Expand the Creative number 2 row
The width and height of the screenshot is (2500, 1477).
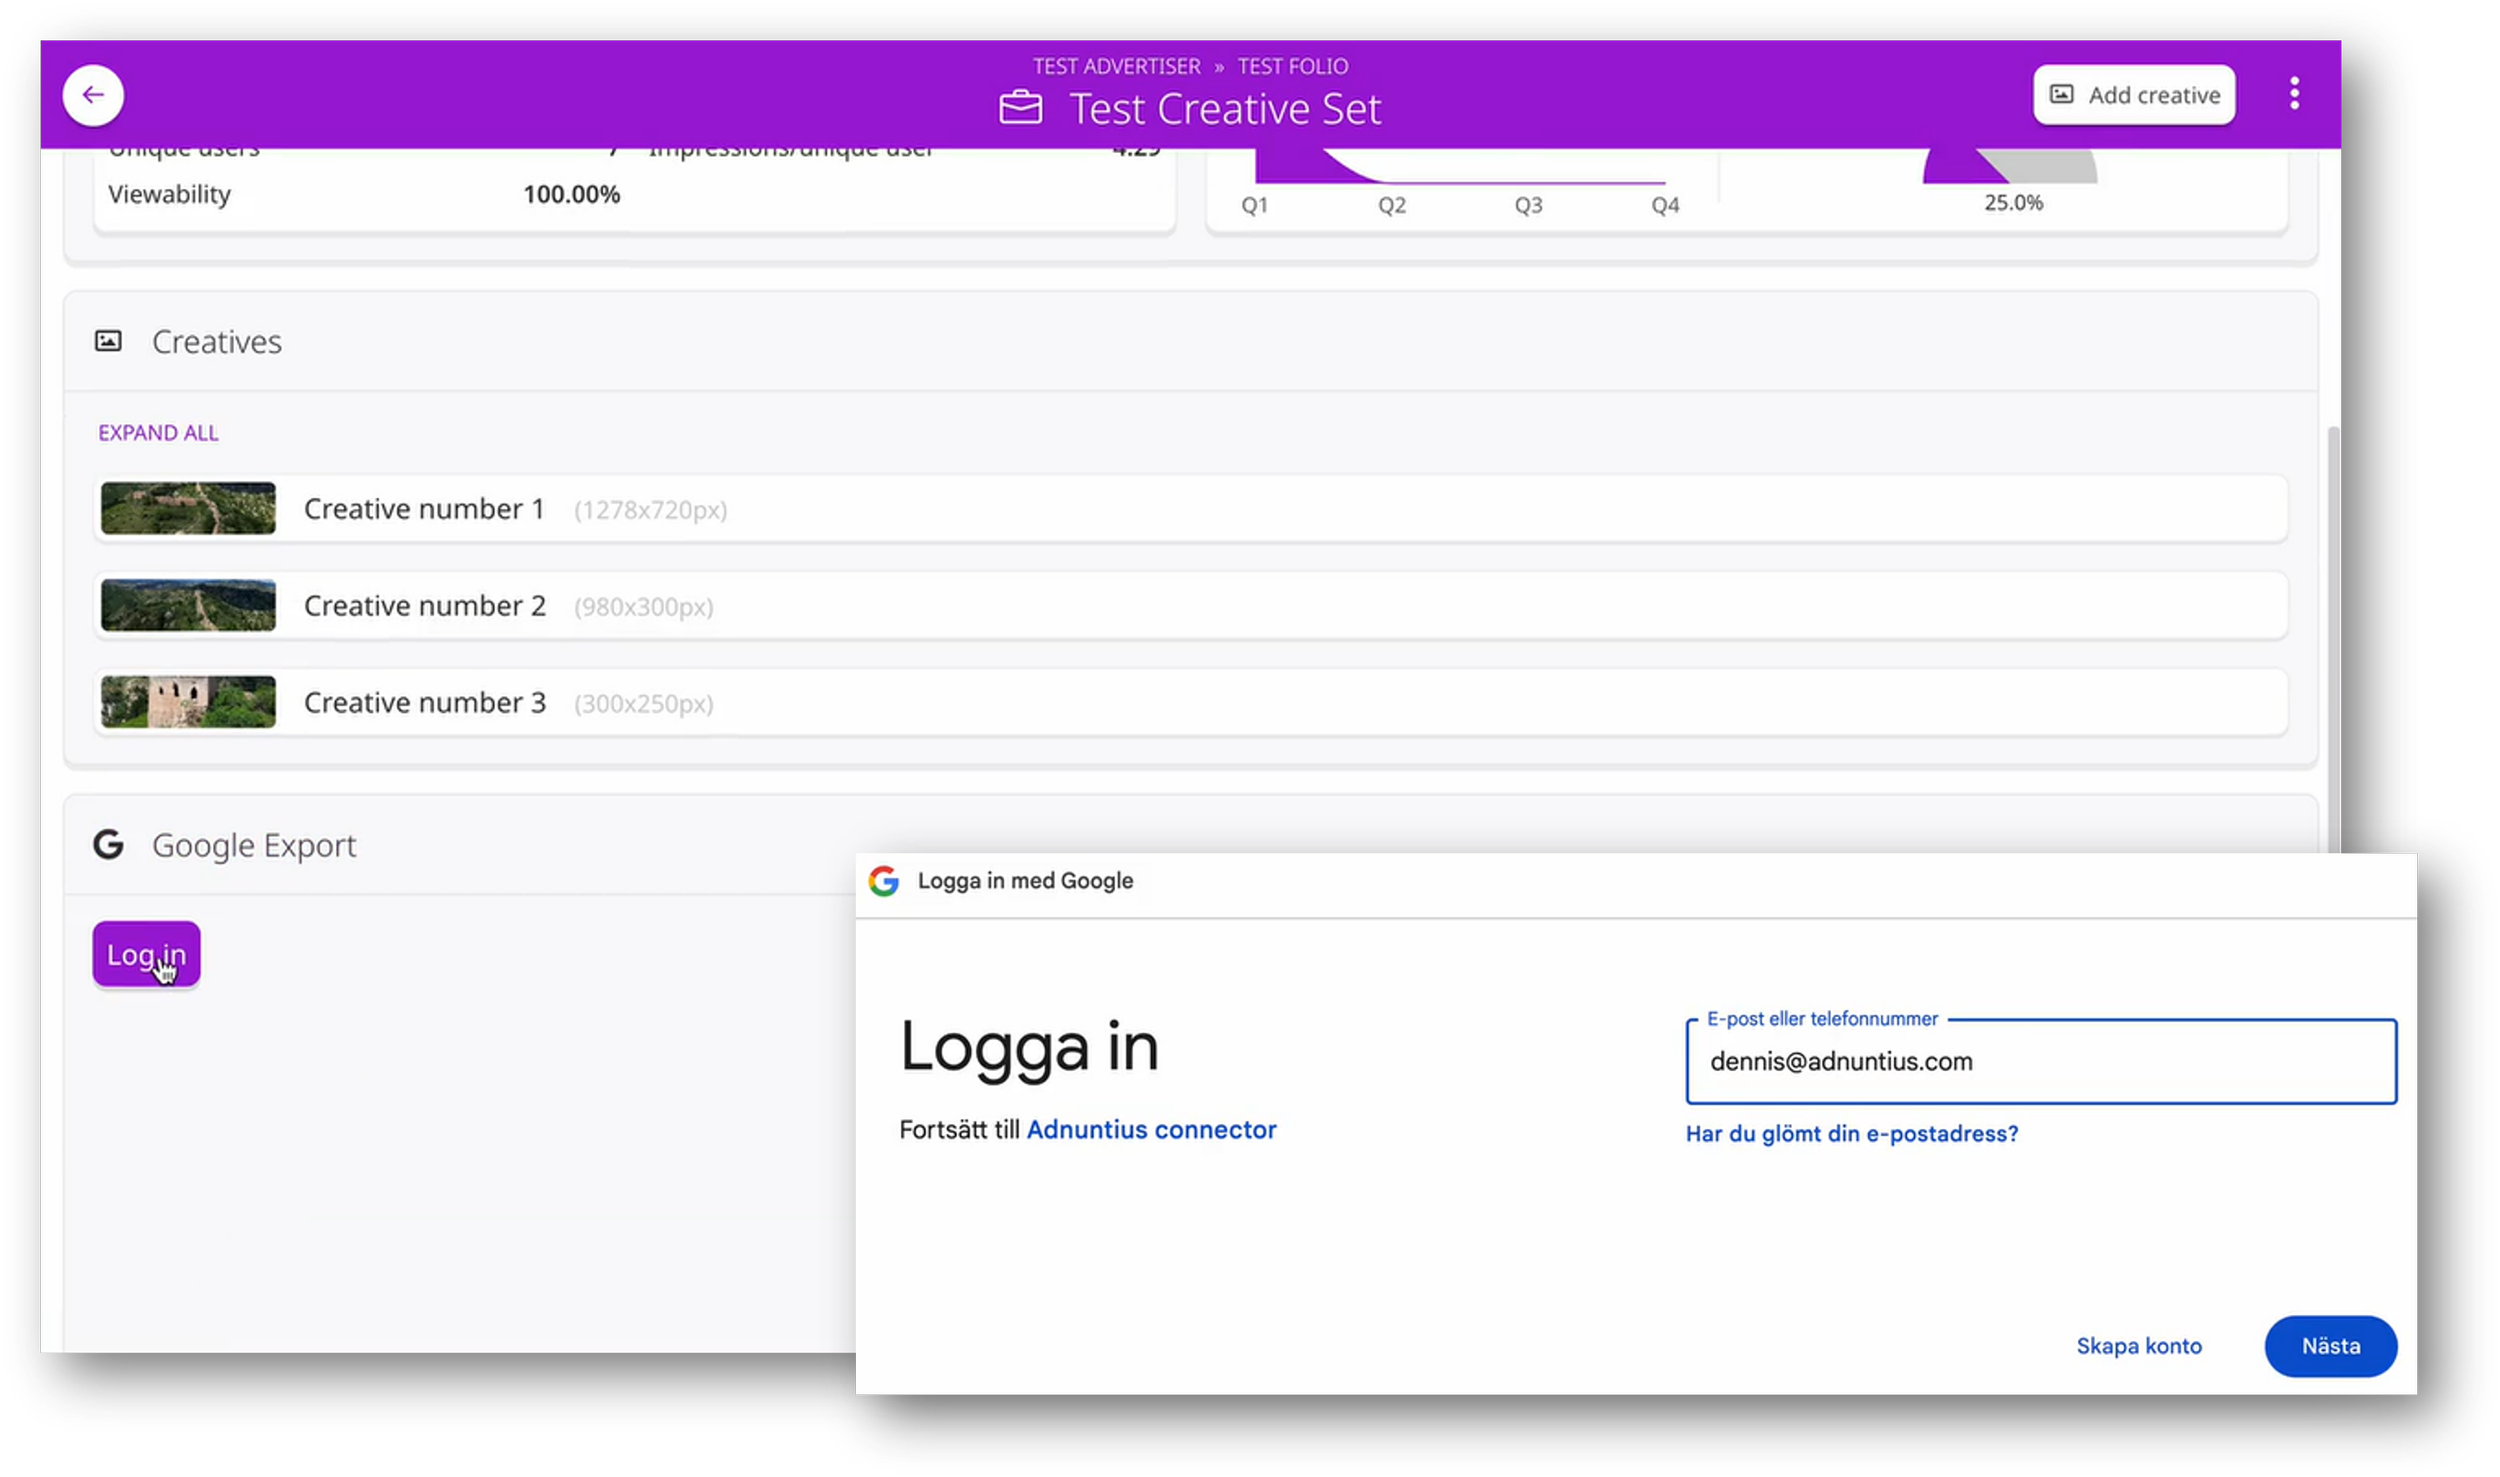tap(1190, 606)
